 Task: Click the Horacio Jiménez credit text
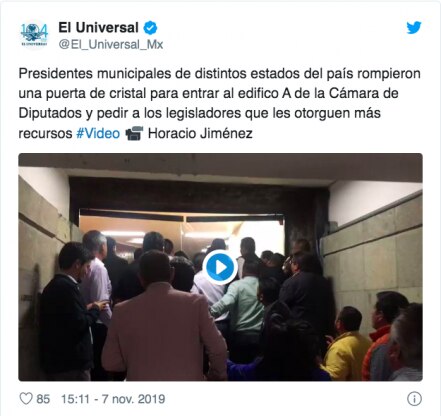[200, 133]
